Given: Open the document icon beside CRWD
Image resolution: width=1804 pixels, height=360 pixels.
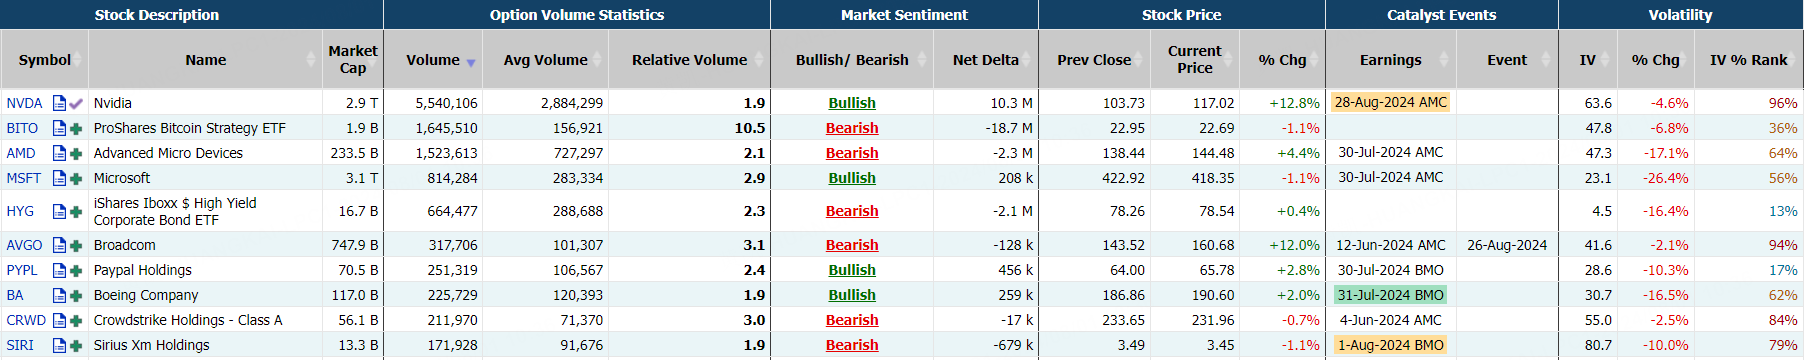Looking at the screenshot, I should [60, 320].
